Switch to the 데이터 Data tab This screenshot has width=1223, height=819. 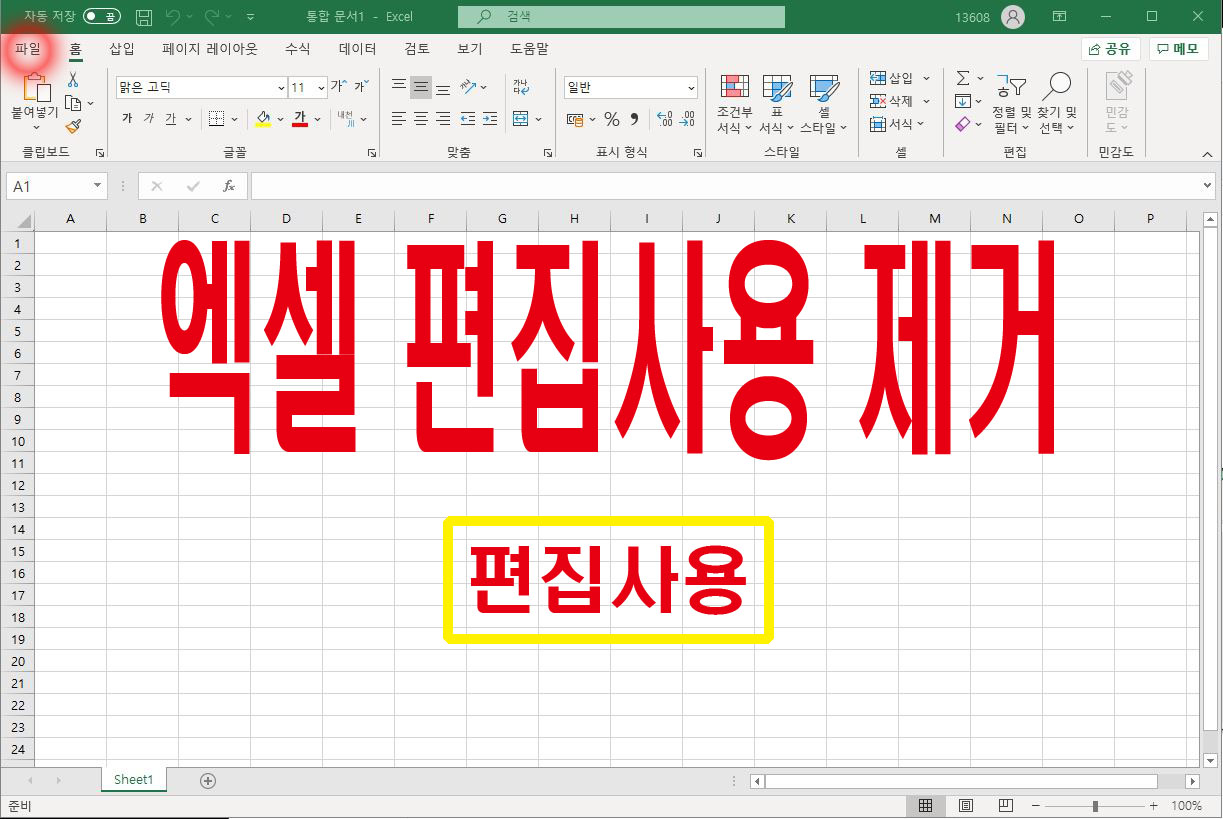coord(358,48)
